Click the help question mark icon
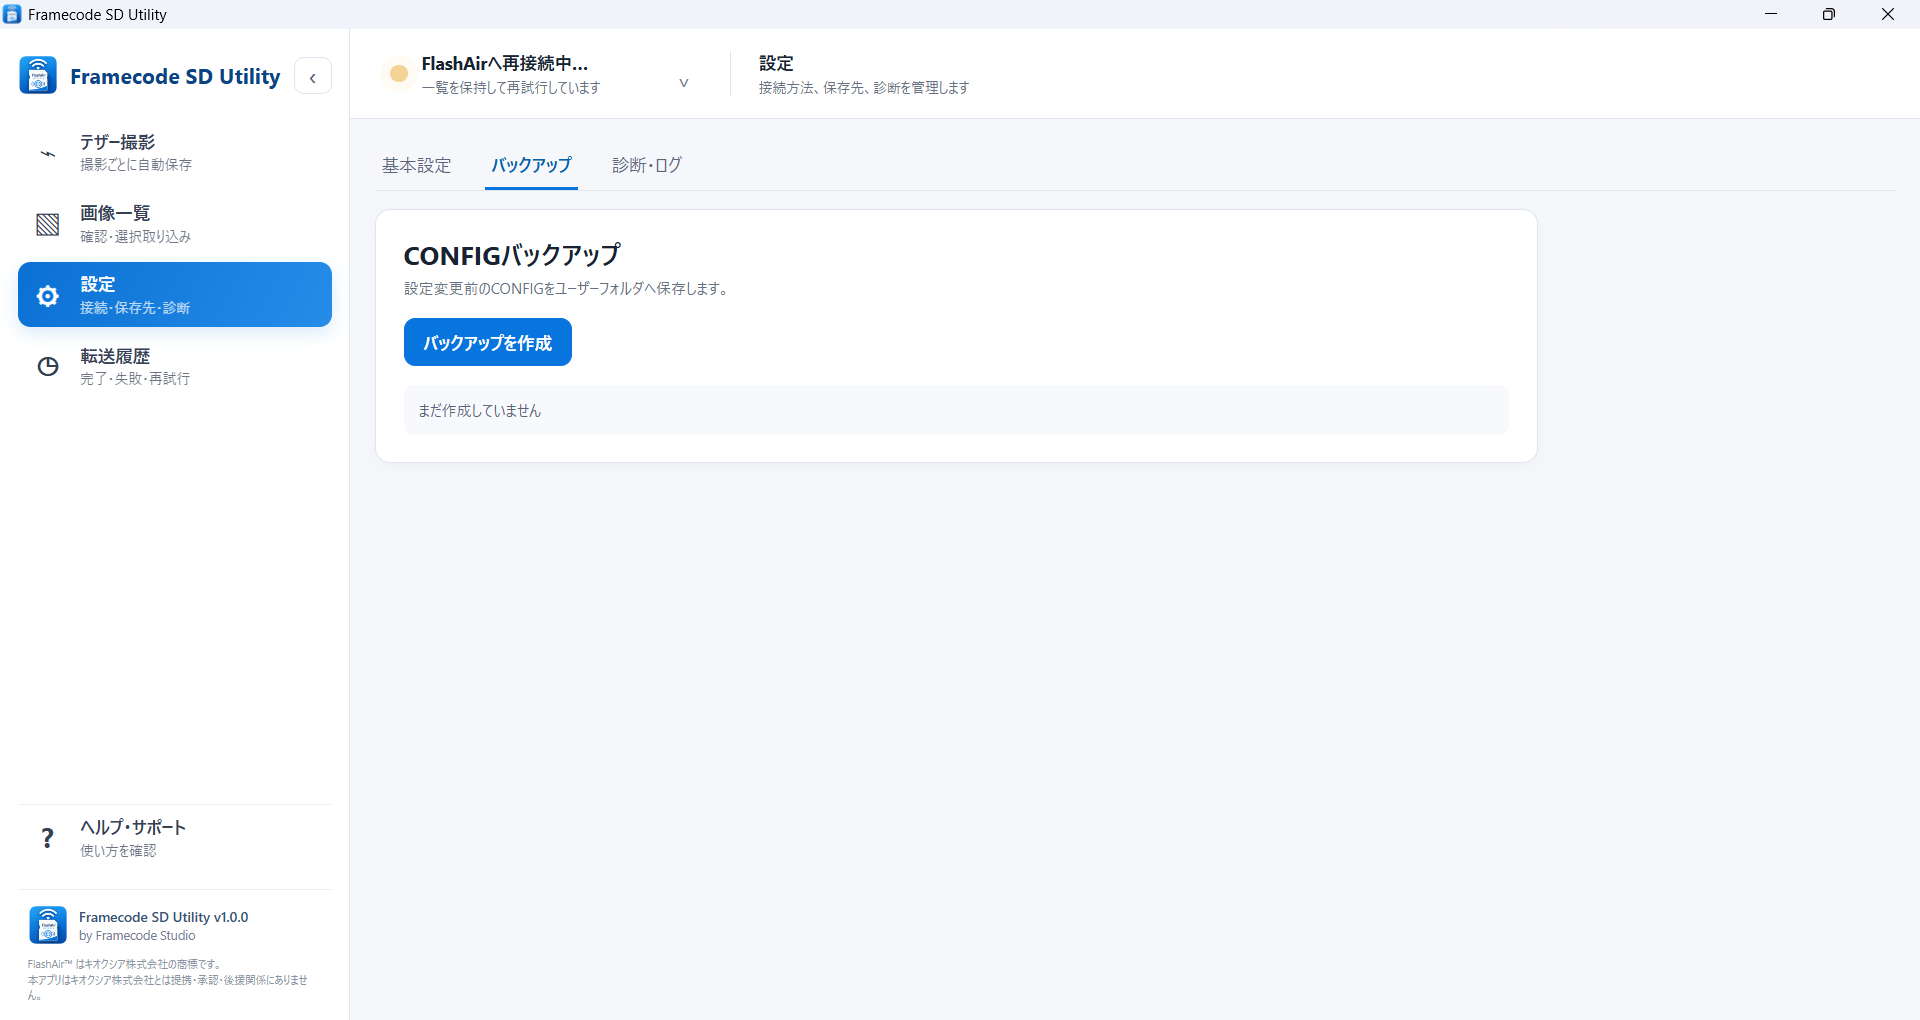 point(47,838)
